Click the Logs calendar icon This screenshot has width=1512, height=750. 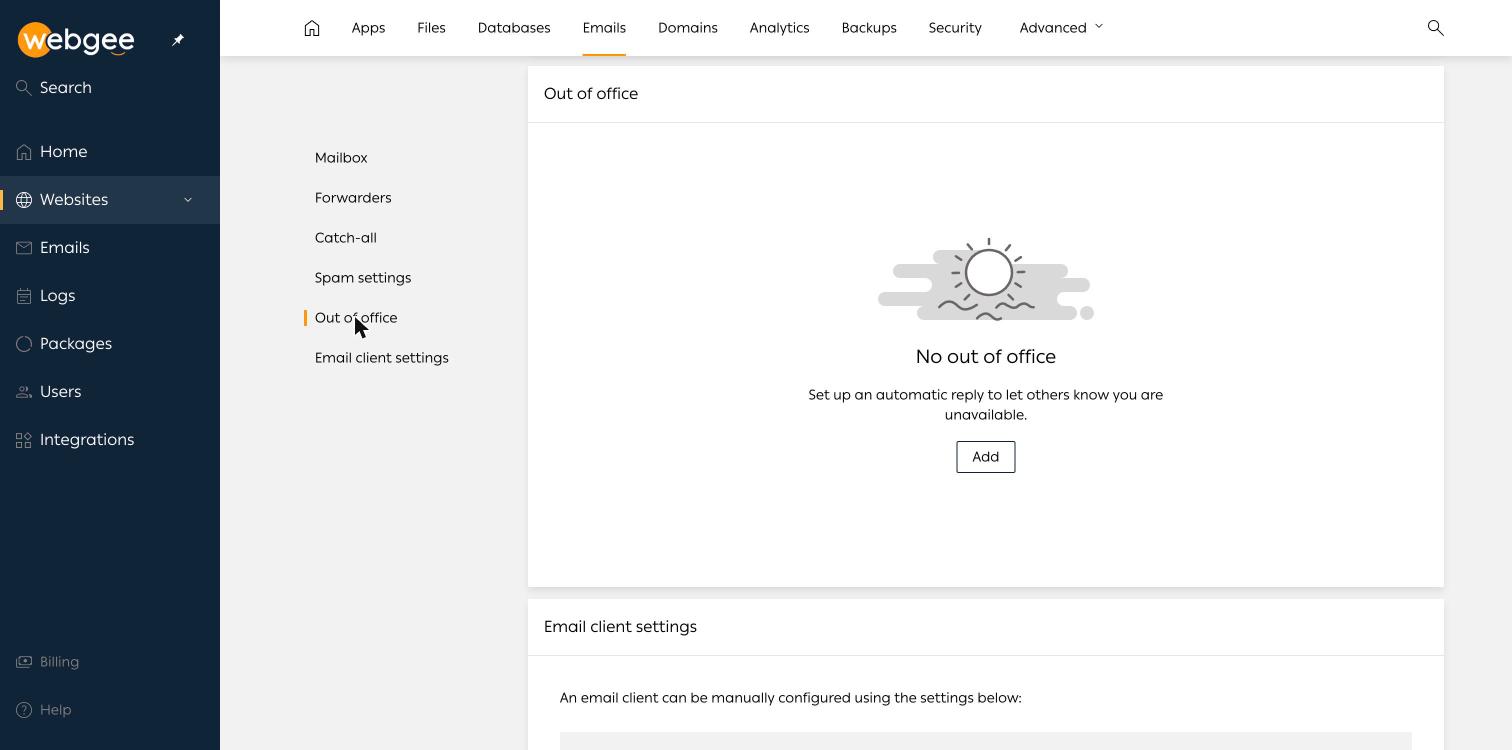coord(24,296)
